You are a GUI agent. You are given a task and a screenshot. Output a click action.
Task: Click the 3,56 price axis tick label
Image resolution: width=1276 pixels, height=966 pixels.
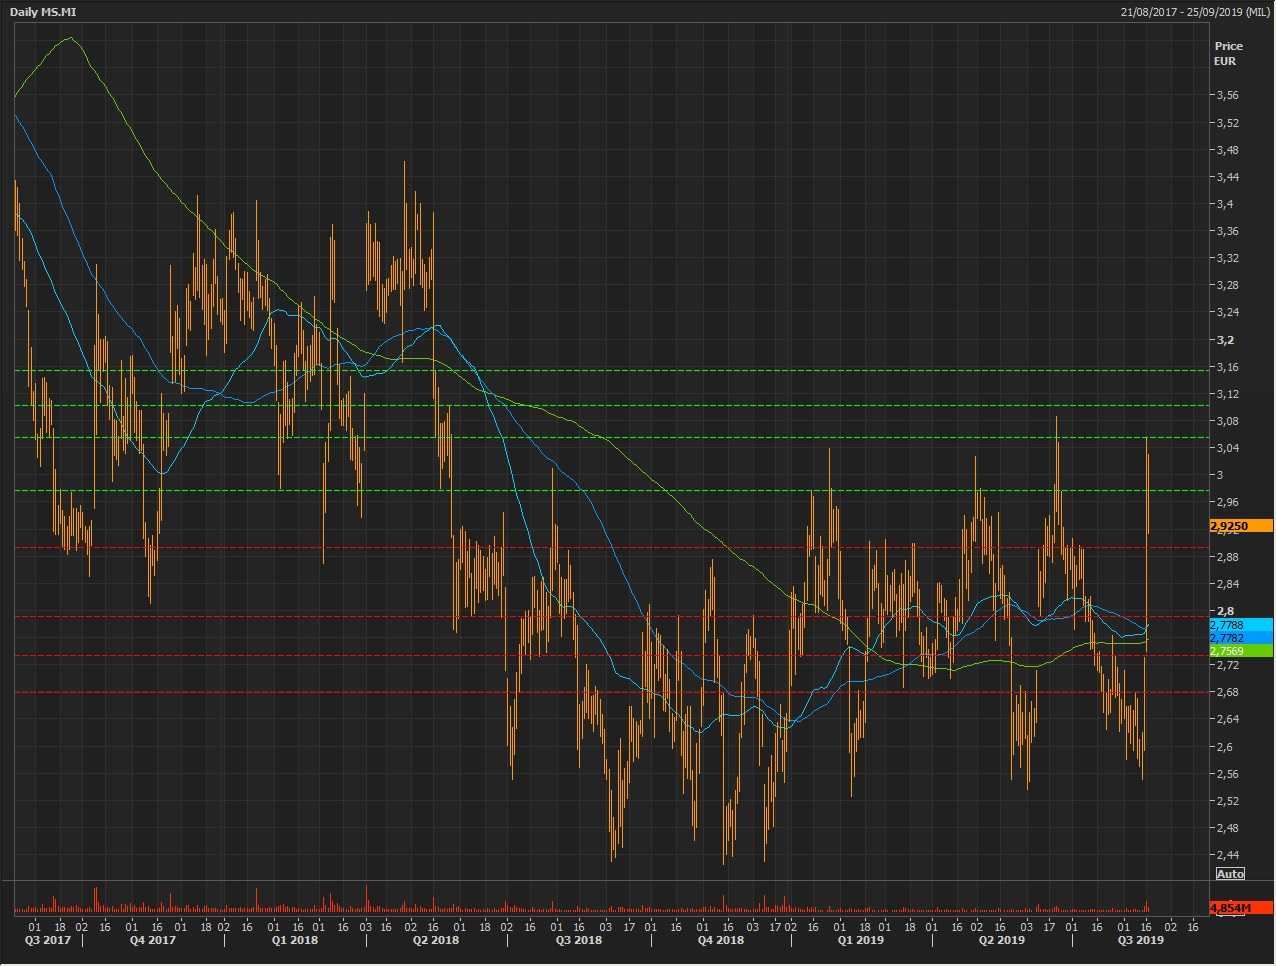[1226, 96]
